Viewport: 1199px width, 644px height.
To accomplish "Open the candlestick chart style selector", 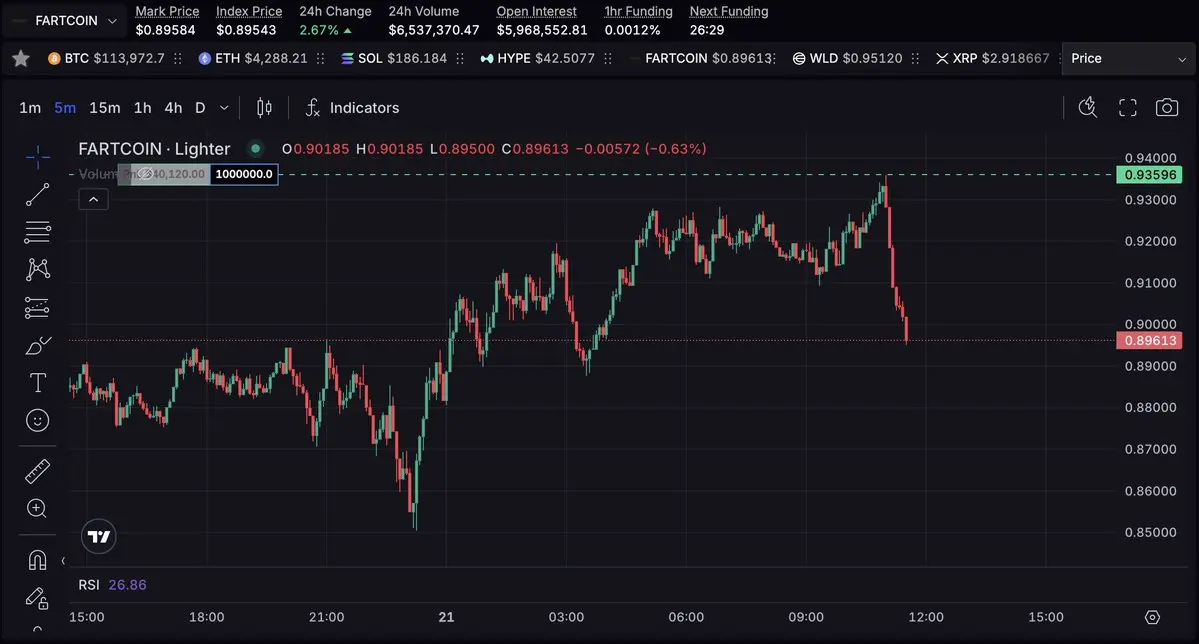I will click(264, 108).
